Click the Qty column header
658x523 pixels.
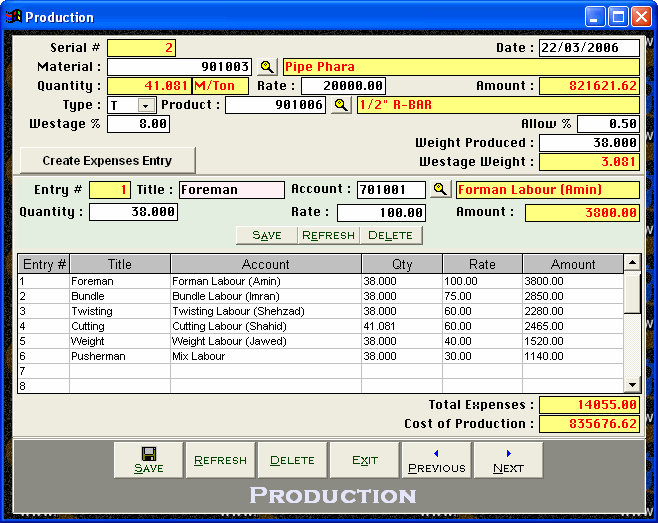pos(402,264)
